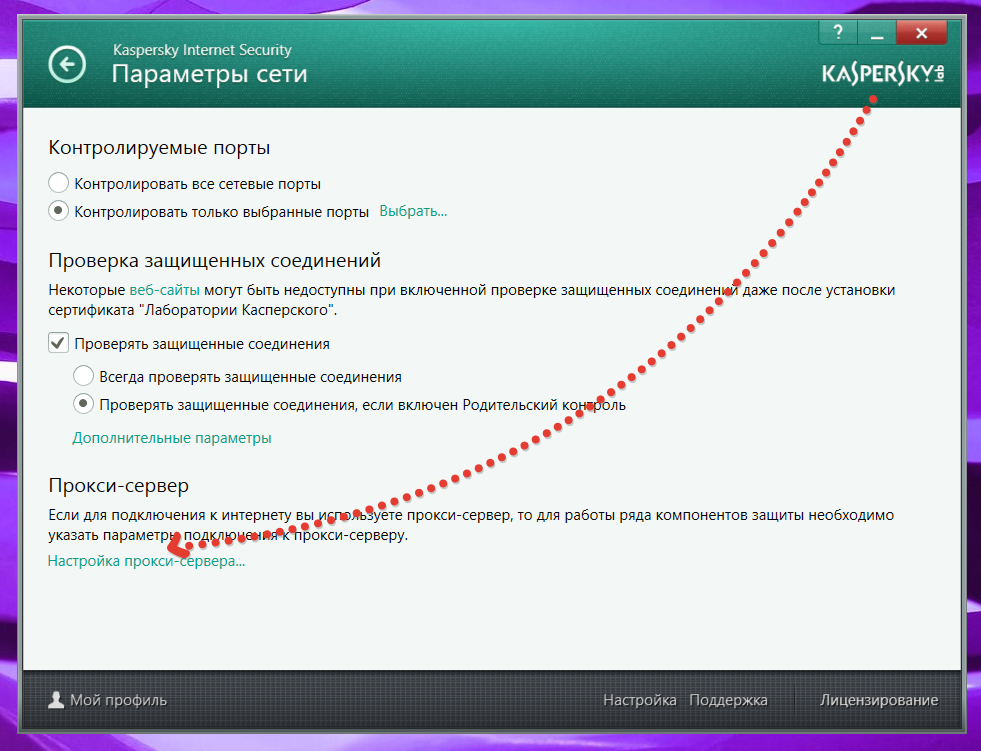Screen dimensions: 981x751
Task: Open help with the question mark button
Action: point(838,33)
